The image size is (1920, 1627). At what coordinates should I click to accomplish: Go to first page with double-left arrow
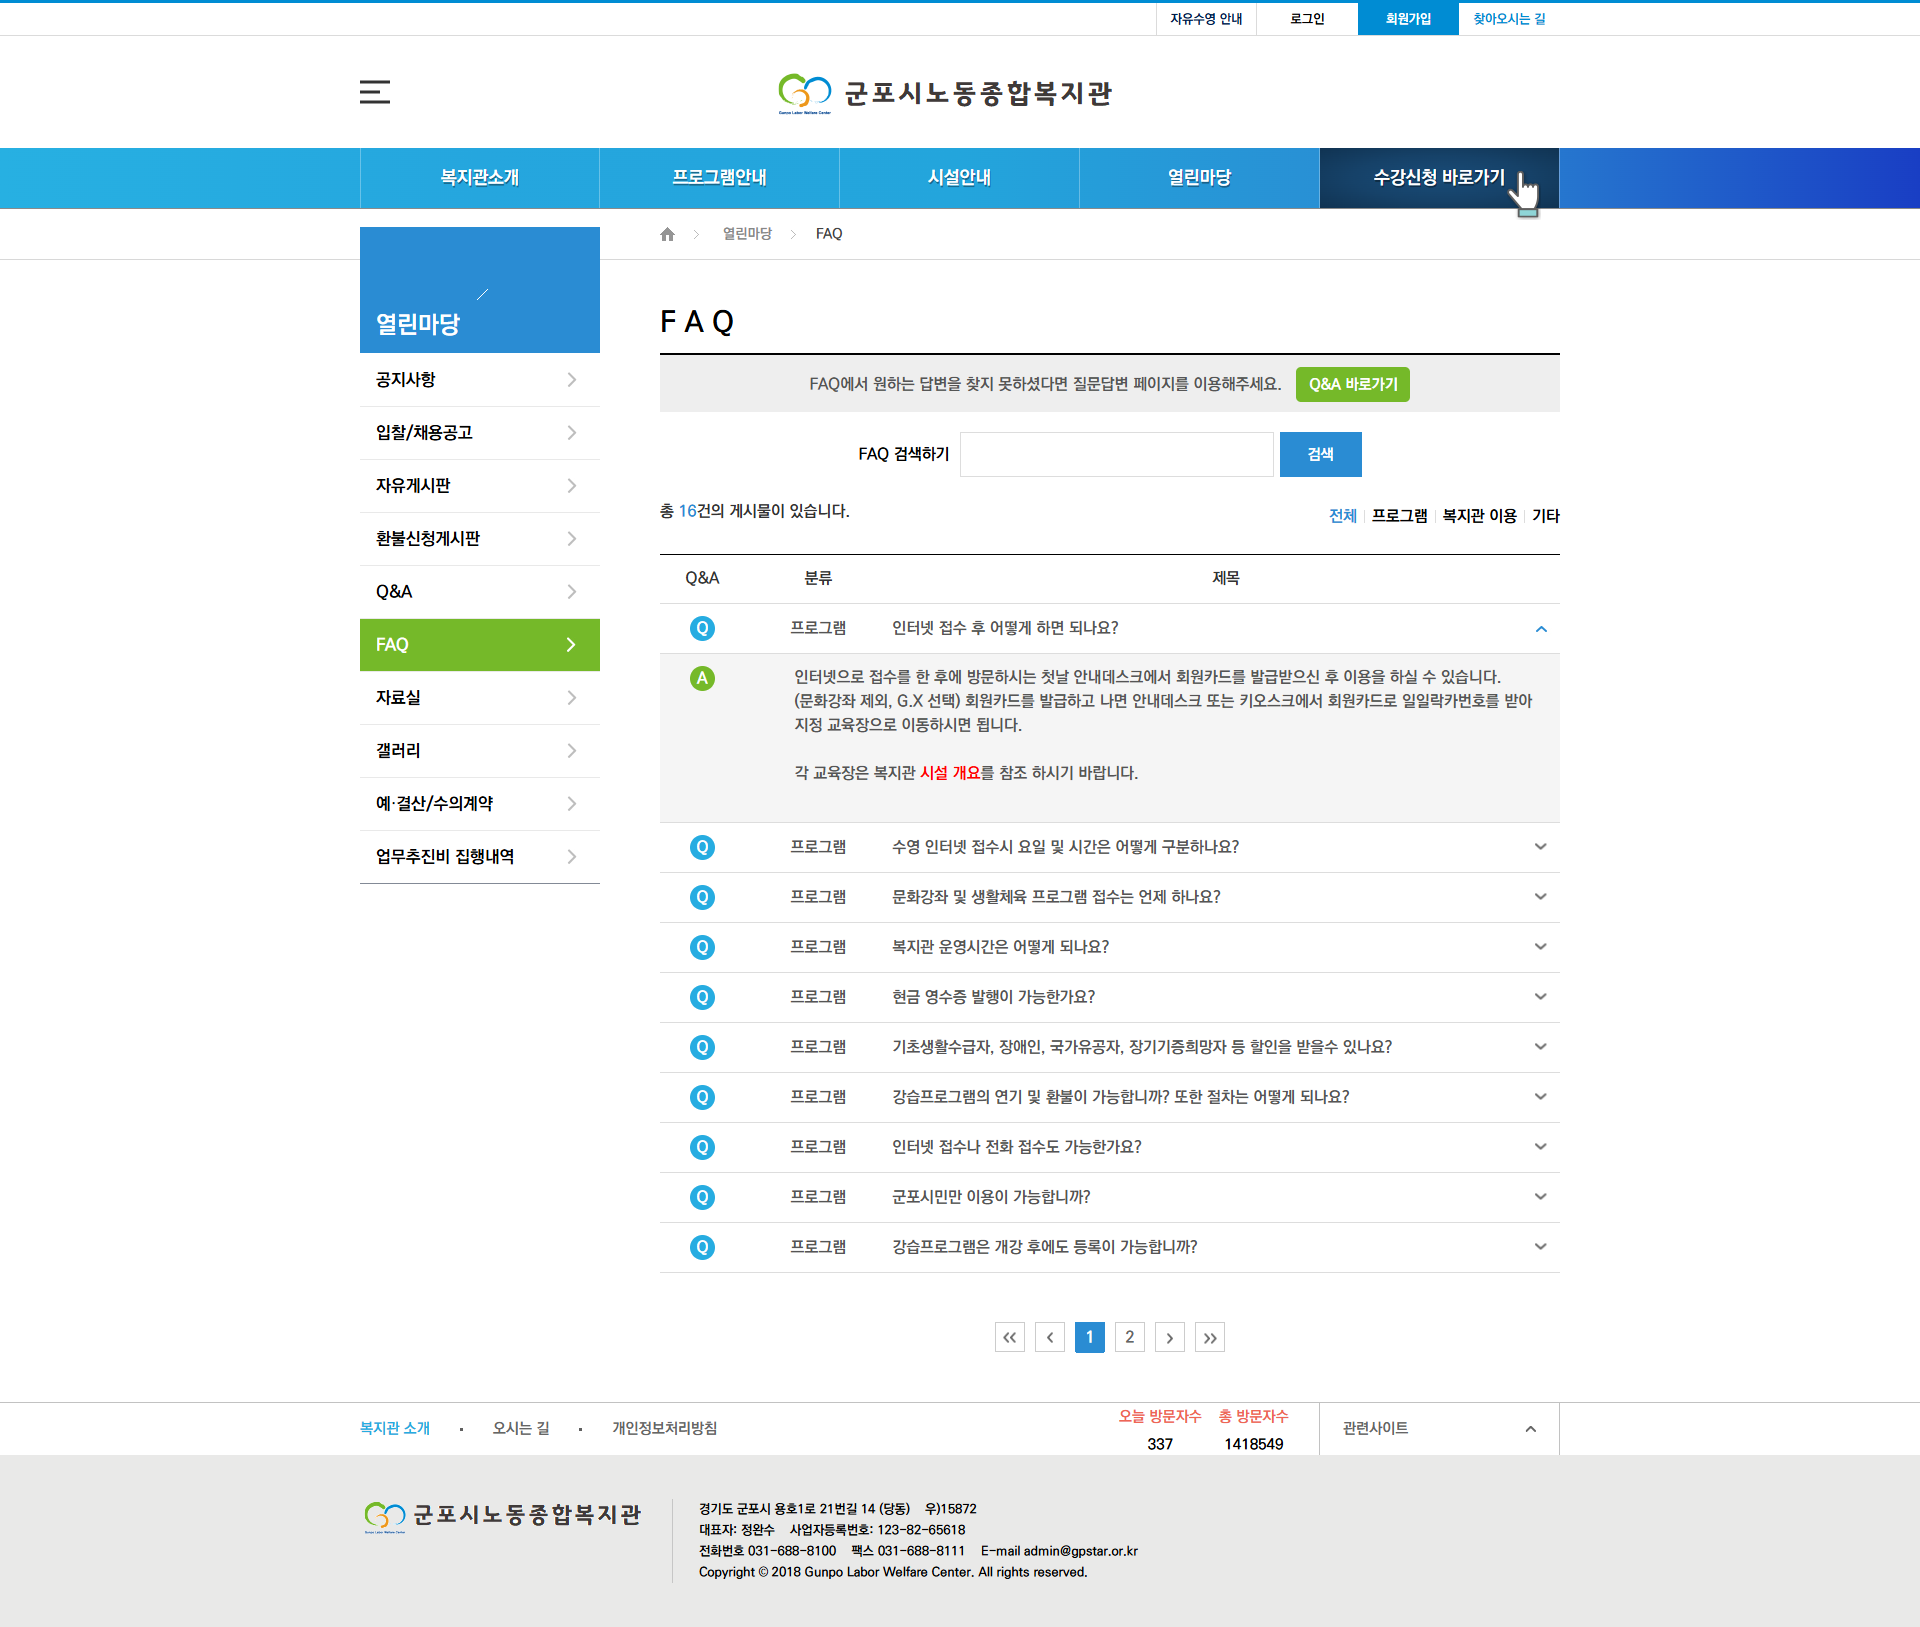pos(1009,1337)
